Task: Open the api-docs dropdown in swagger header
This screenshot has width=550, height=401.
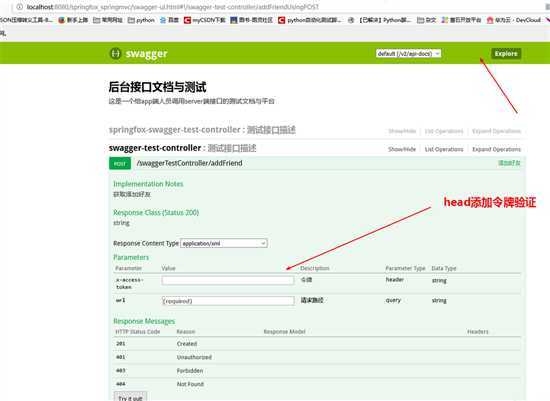Action: [x=408, y=54]
